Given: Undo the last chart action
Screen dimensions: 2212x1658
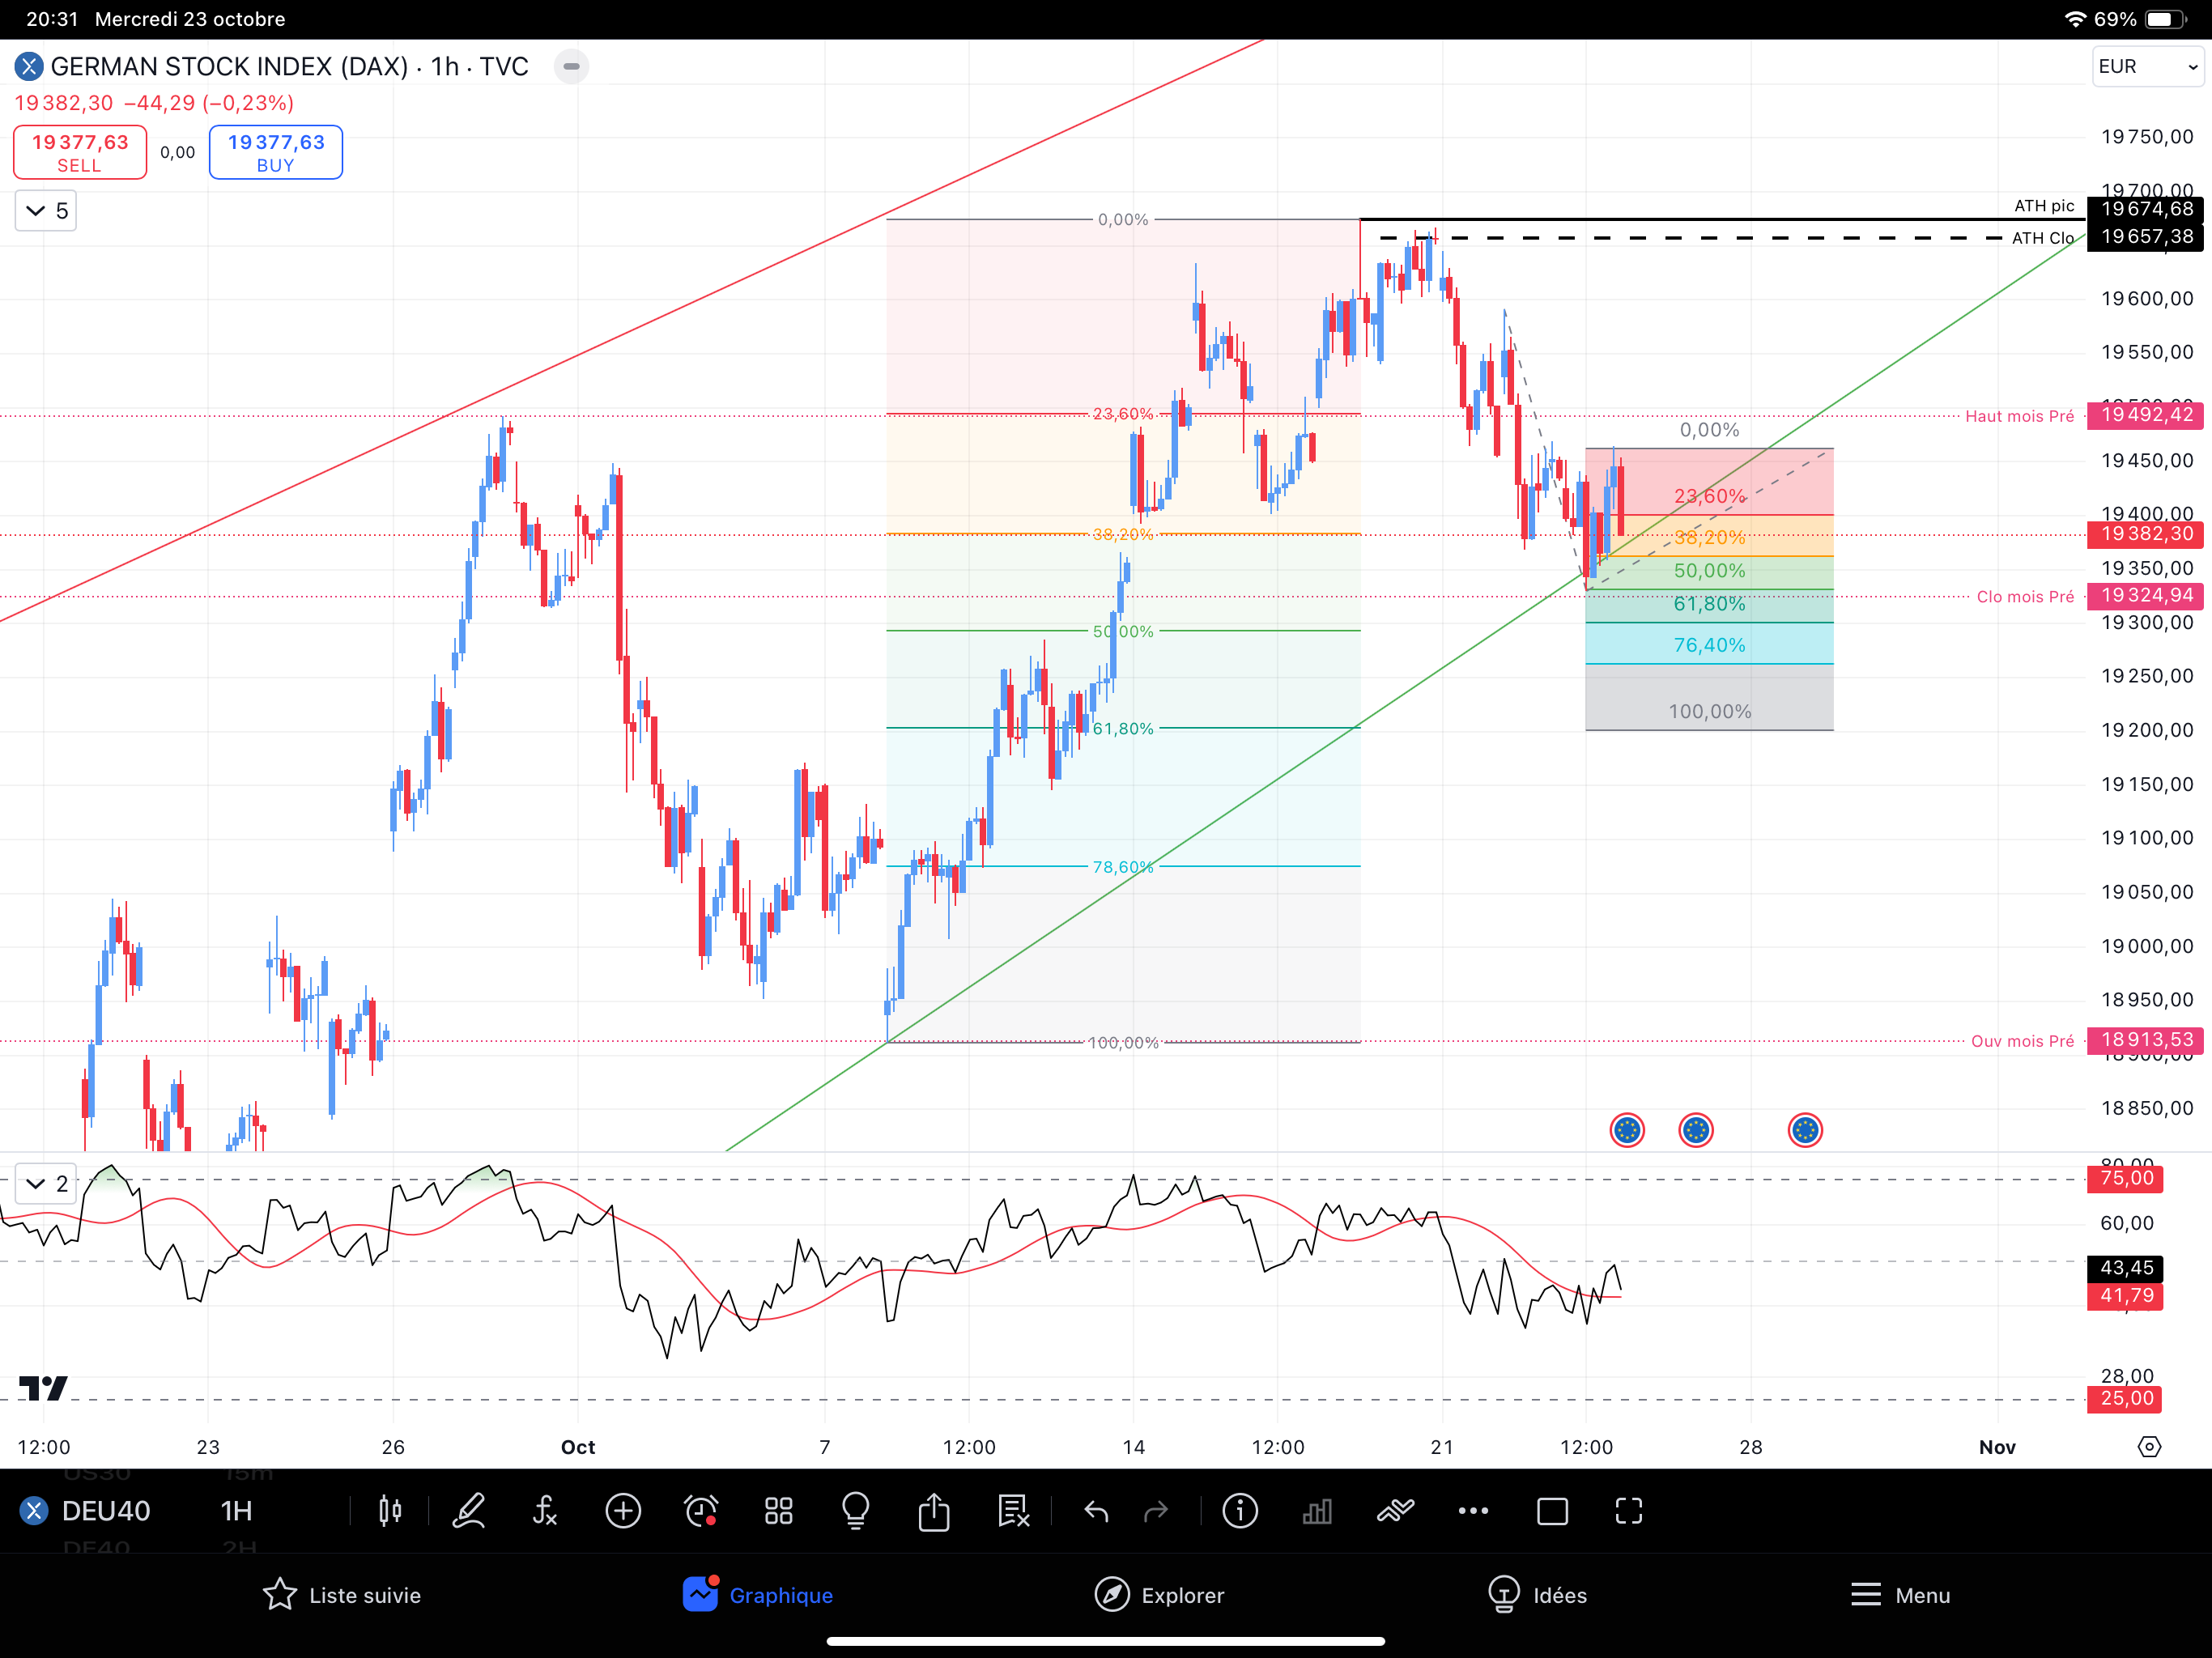Looking at the screenshot, I should click(x=1096, y=1511).
